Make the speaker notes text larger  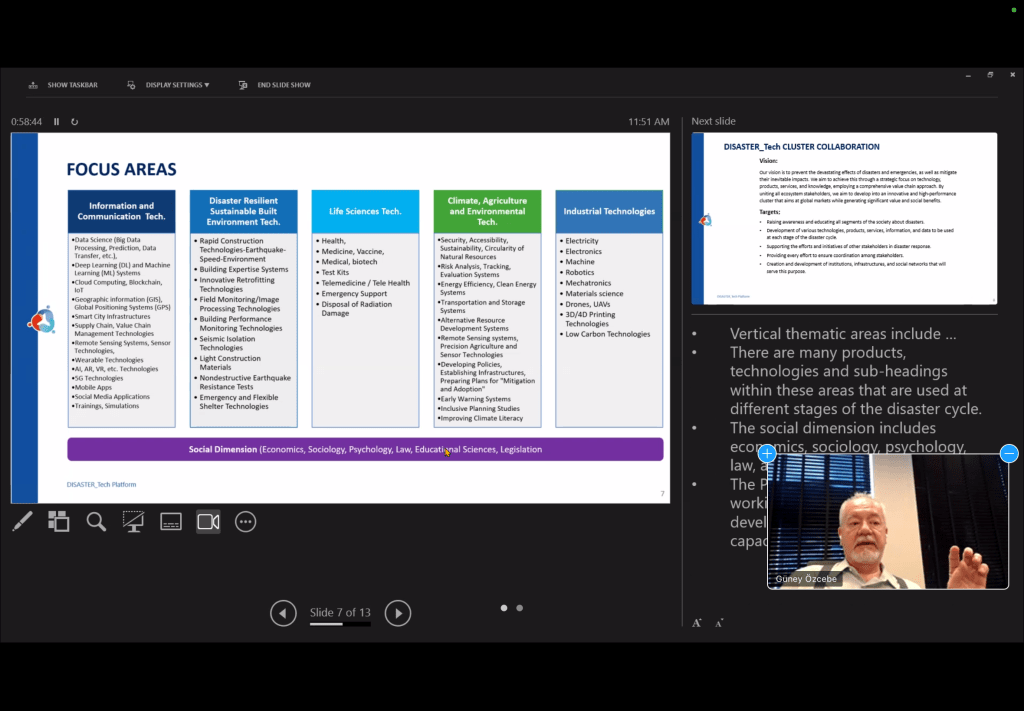pos(696,622)
